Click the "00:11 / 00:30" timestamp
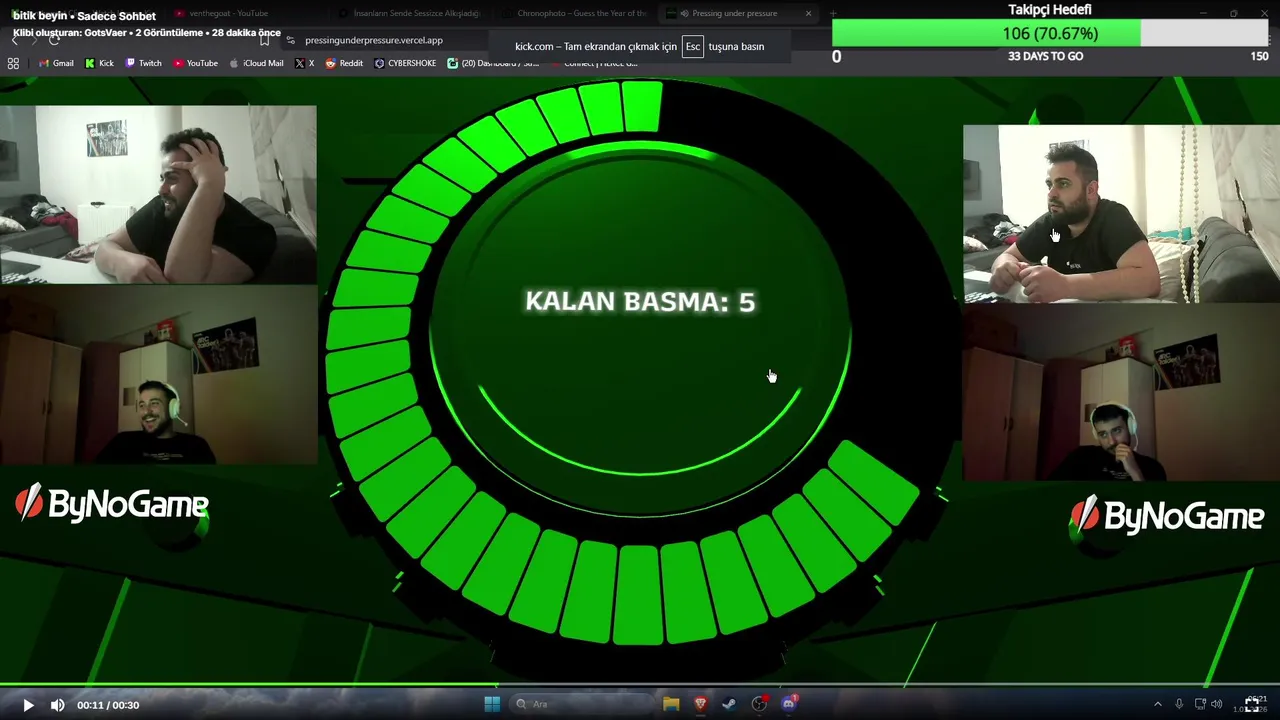This screenshot has width=1280, height=720. pos(108,705)
